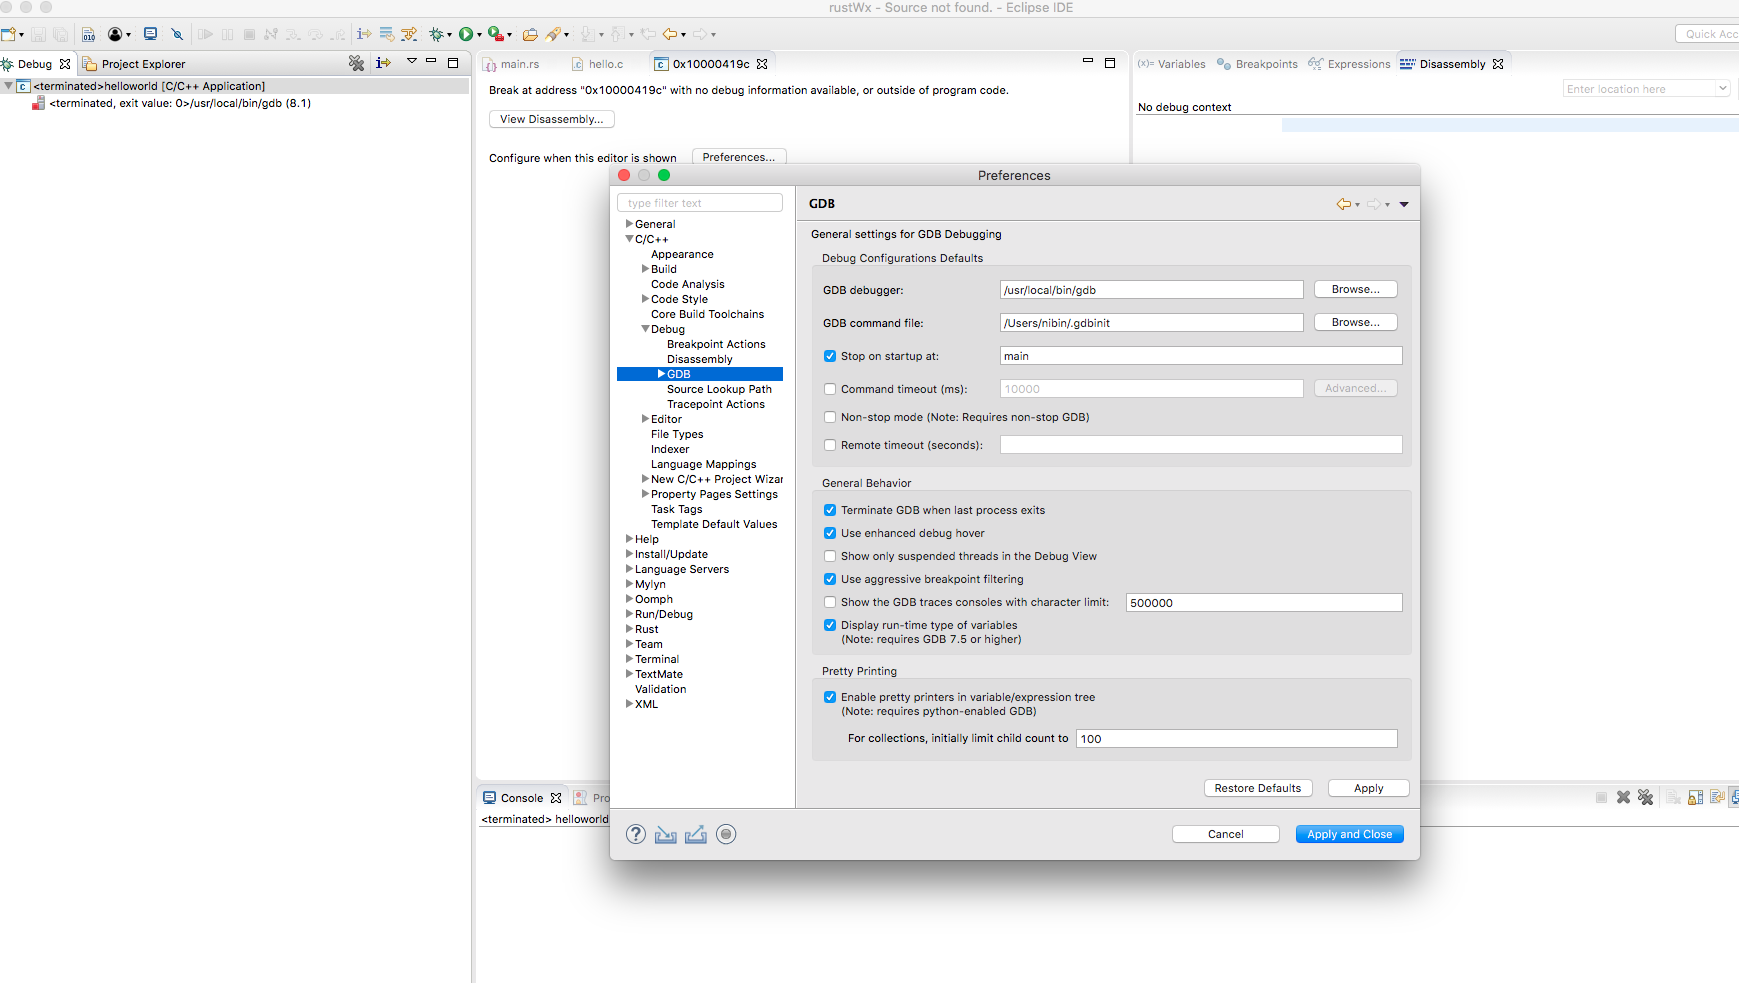1739x983 pixels.
Task: Click the GDB command file text field
Action: coord(1150,322)
